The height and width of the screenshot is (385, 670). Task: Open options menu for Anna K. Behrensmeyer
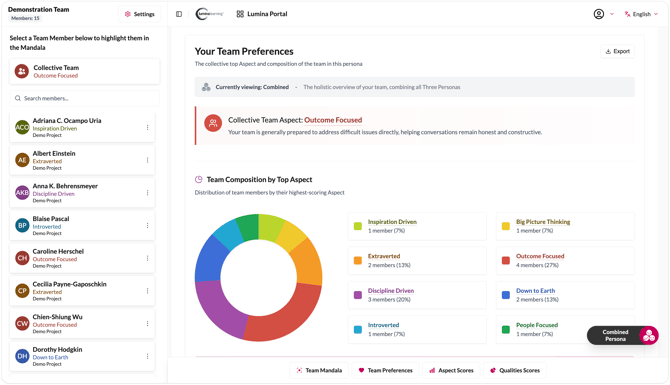point(147,193)
